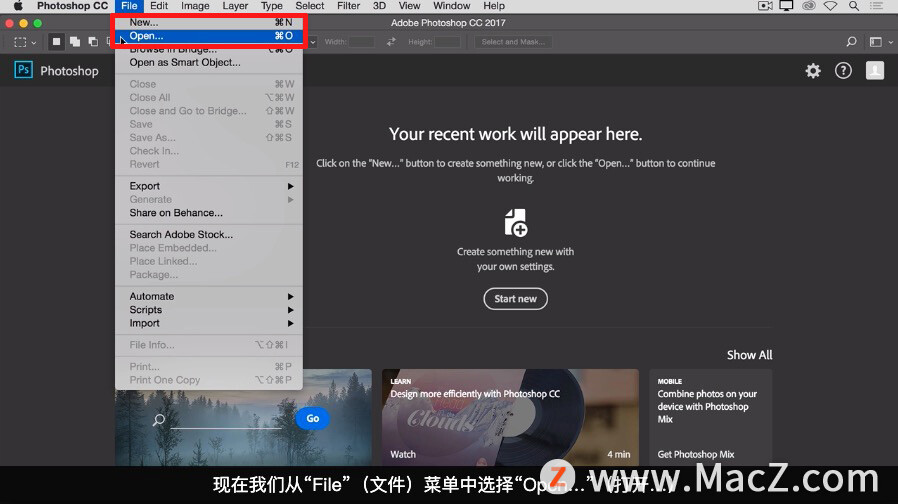Select the Add to selection icon
898x504 pixels.
[x=74, y=42]
